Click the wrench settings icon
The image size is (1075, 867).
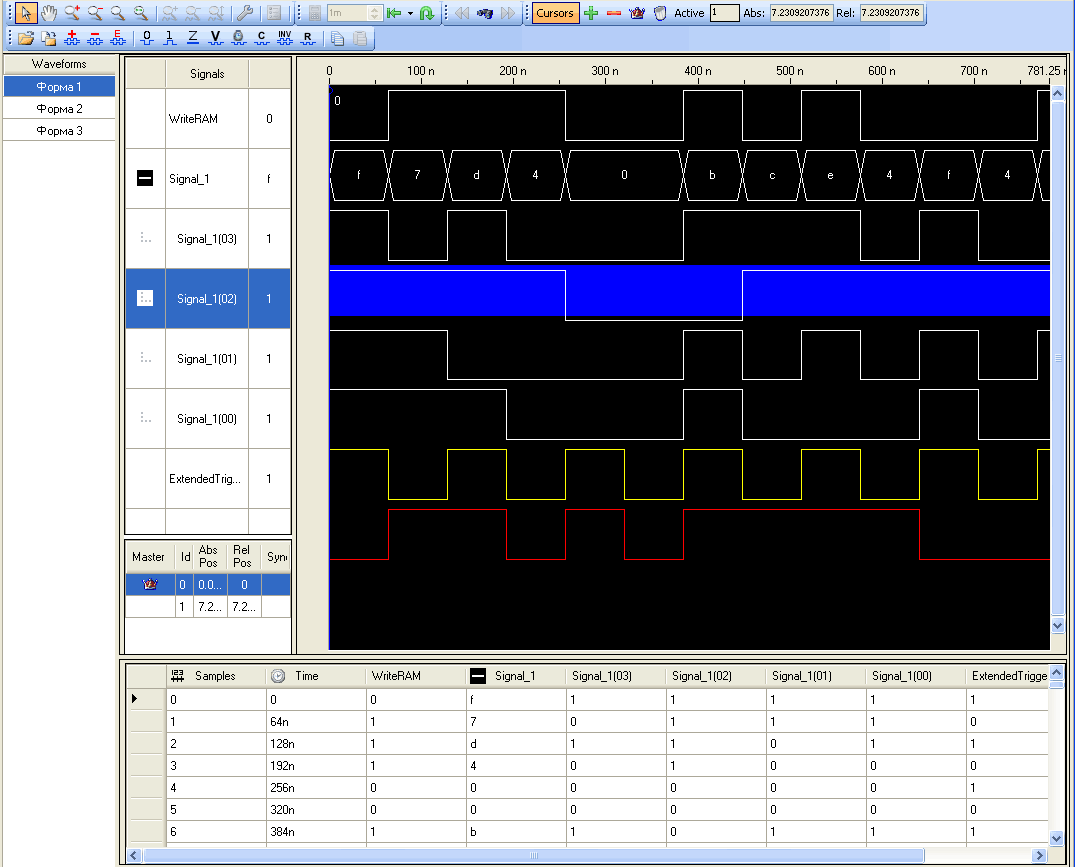click(x=243, y=14)
